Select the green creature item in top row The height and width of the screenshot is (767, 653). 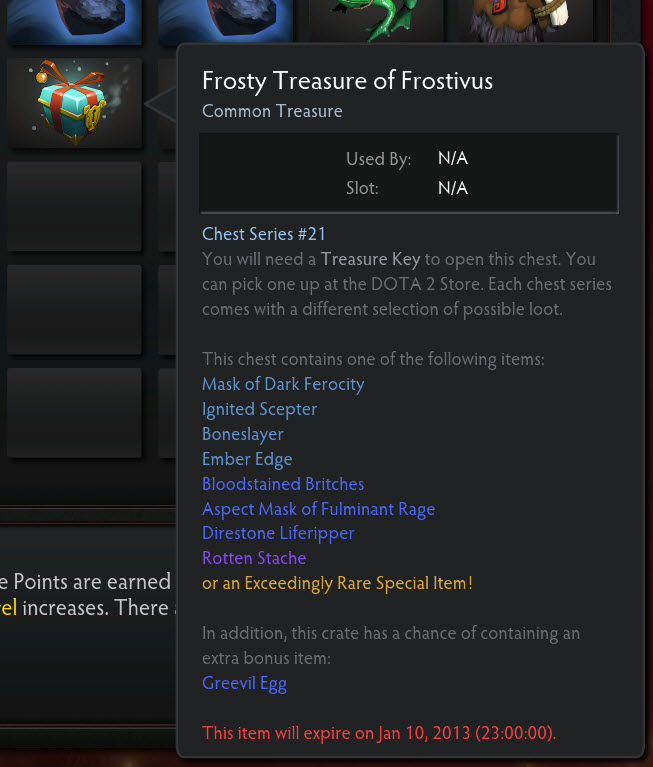coord(375,20)
